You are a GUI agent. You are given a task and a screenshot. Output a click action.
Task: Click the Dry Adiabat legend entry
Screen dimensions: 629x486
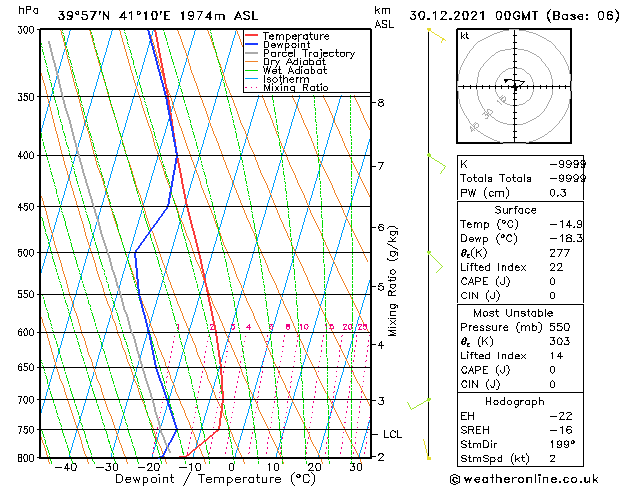pos(286,62)
